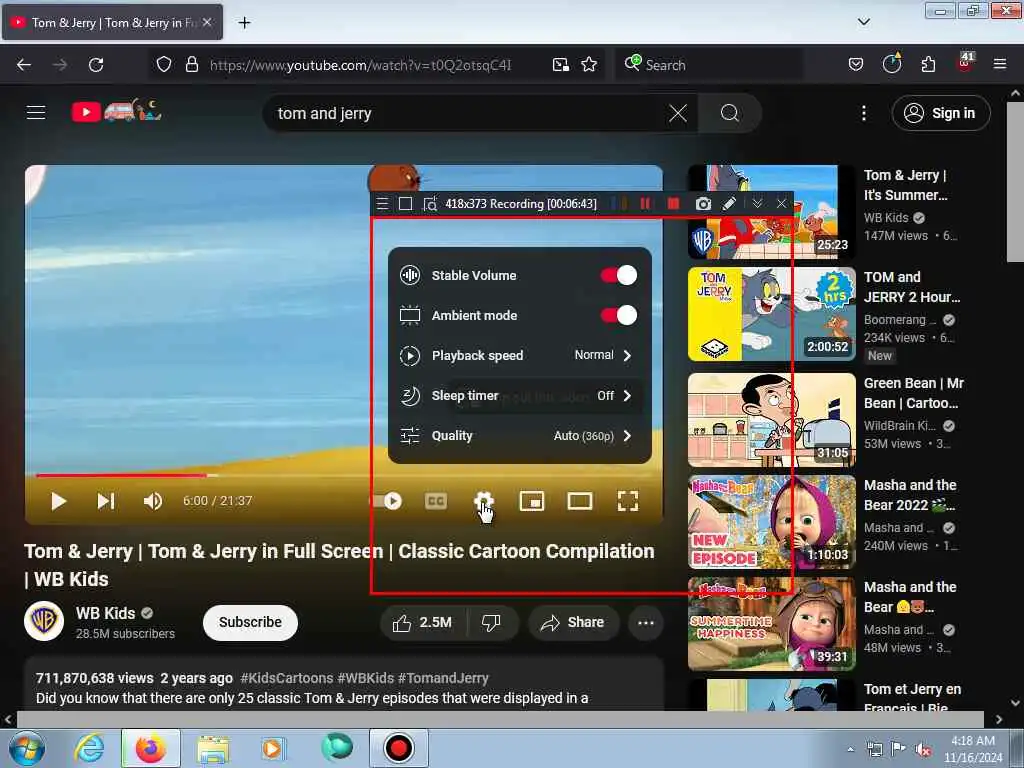1024x768 pixels.
Task: Expand Quality Auto (360p) chevron
Action: coord(627,436)
